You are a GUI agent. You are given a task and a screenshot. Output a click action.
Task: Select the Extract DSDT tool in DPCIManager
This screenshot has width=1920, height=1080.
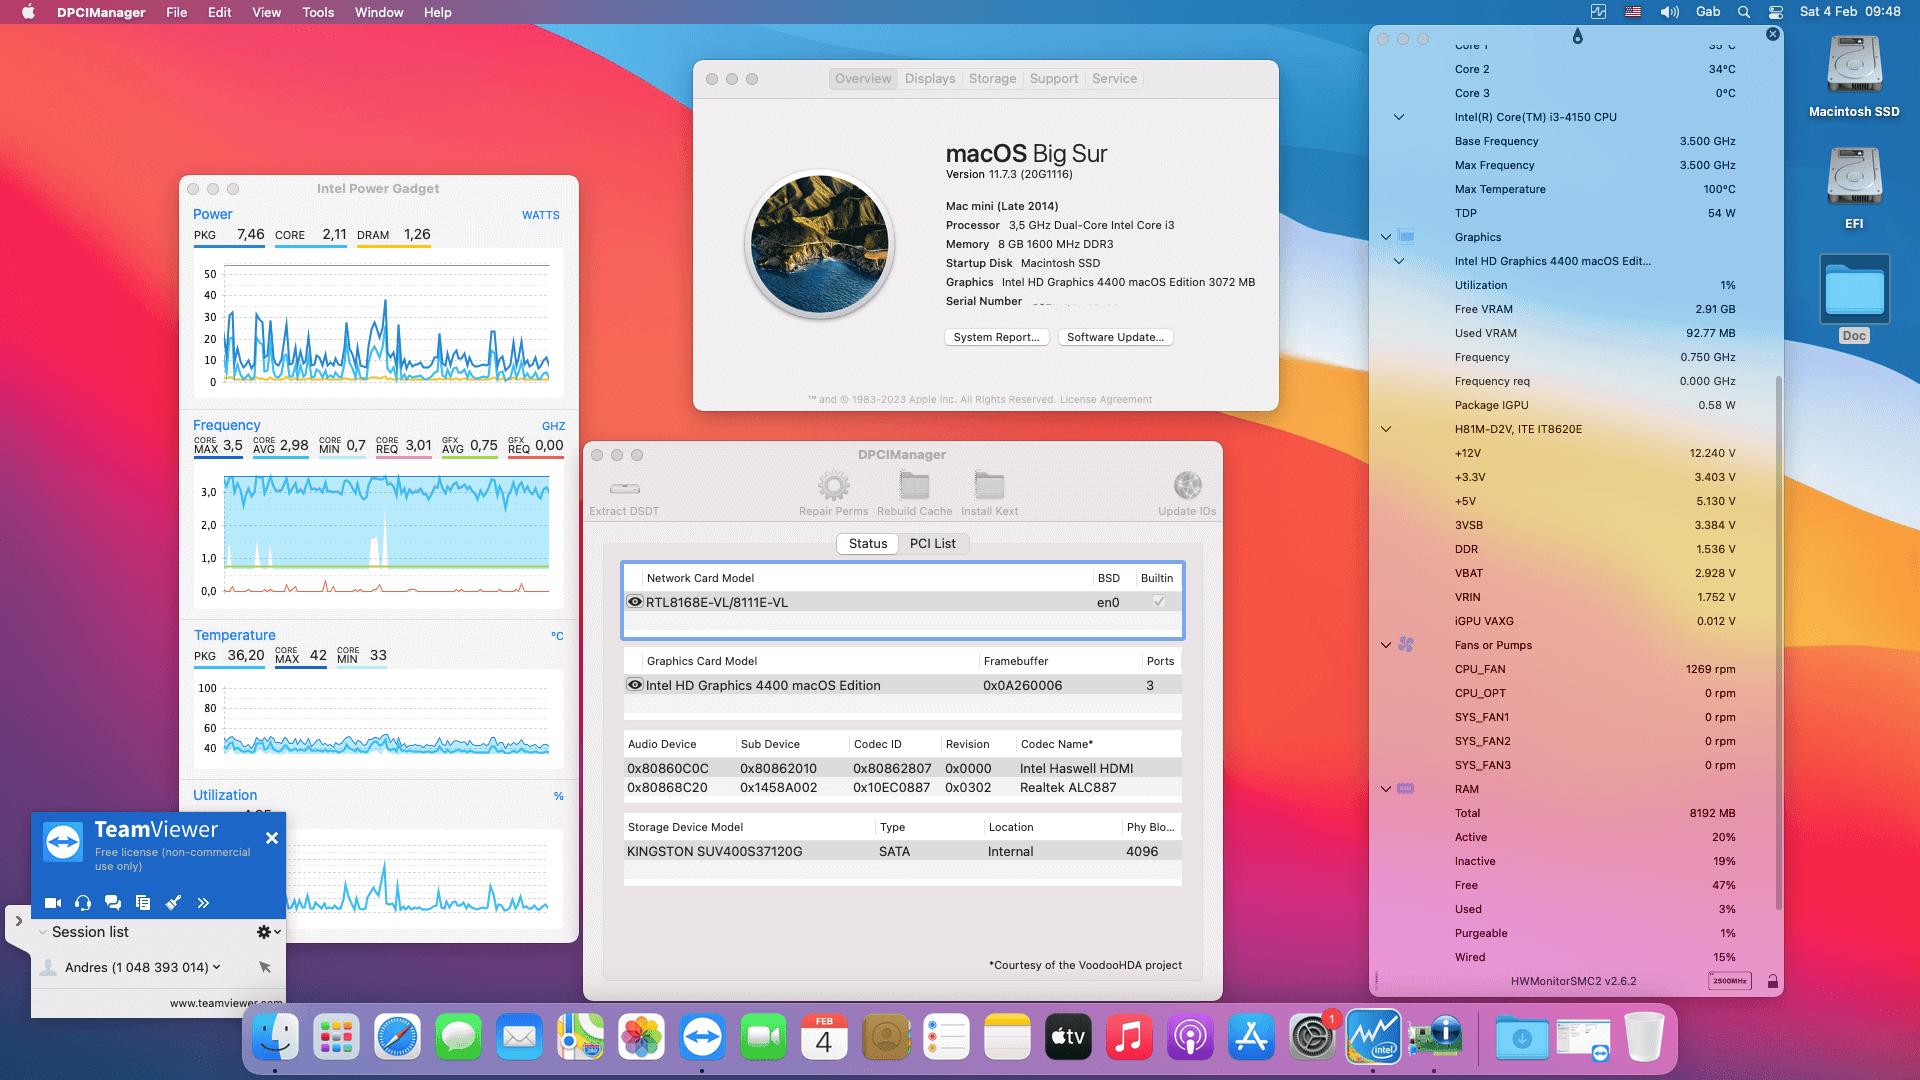click(x=624, y=490)
